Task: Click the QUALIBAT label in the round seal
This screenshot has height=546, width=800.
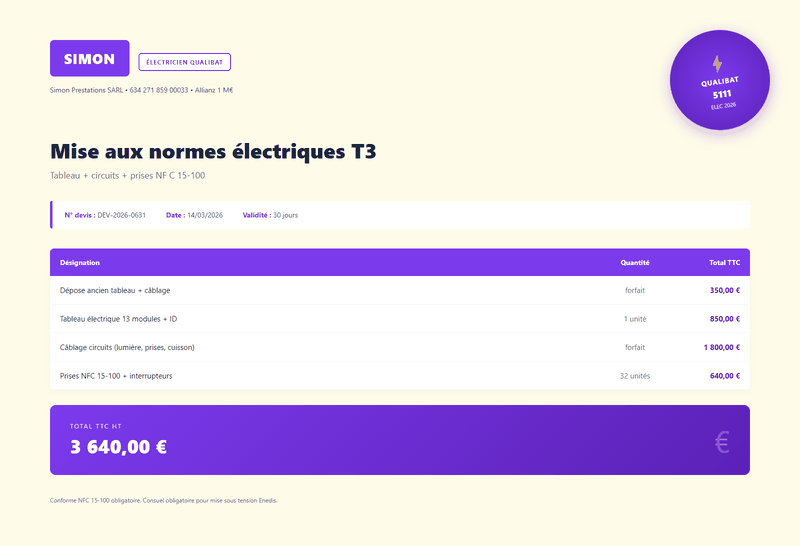Action: click(719, 81)
